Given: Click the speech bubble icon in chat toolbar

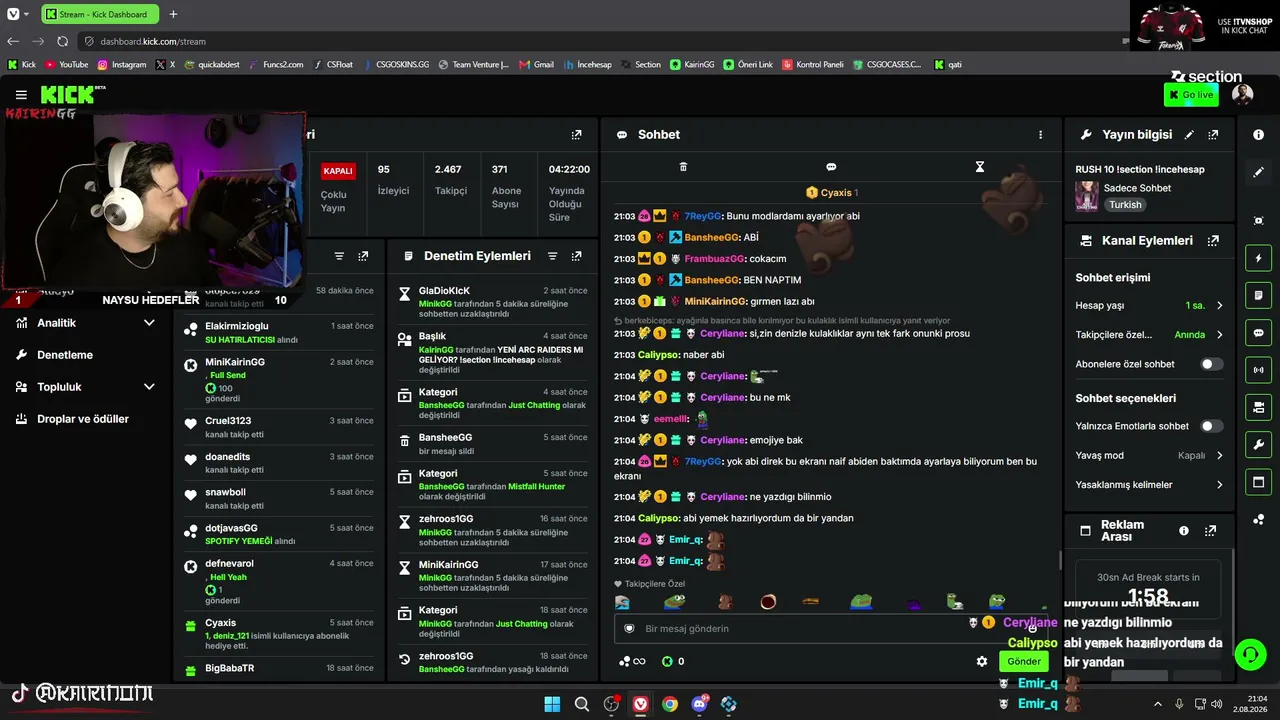Looking at the screenshot, I should click(x=831, y=167).
